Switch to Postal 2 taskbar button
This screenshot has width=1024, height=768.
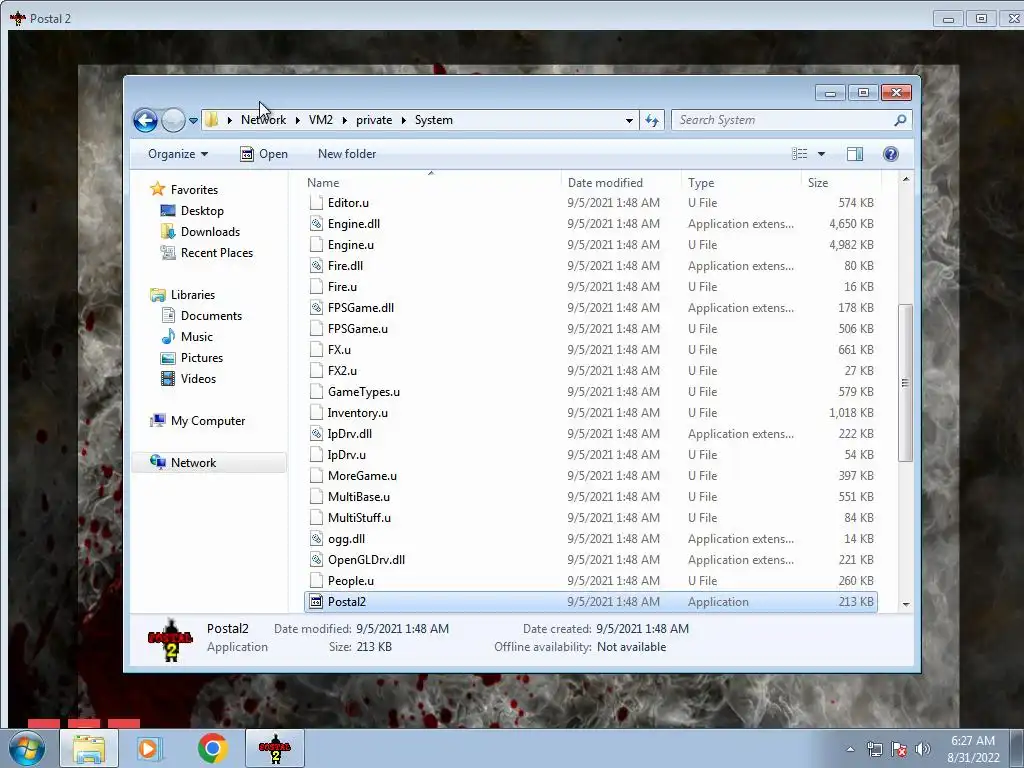point(275,748)
